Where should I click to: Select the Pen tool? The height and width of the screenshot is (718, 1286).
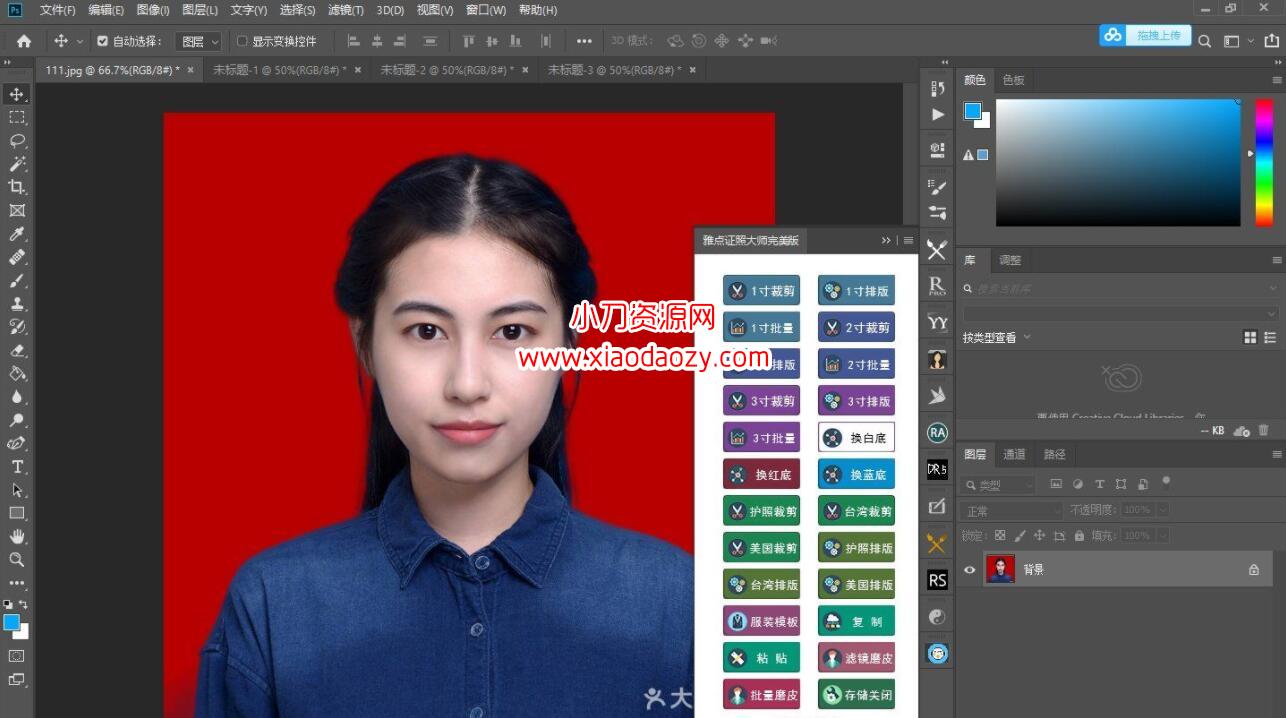(x=17, y=443)
